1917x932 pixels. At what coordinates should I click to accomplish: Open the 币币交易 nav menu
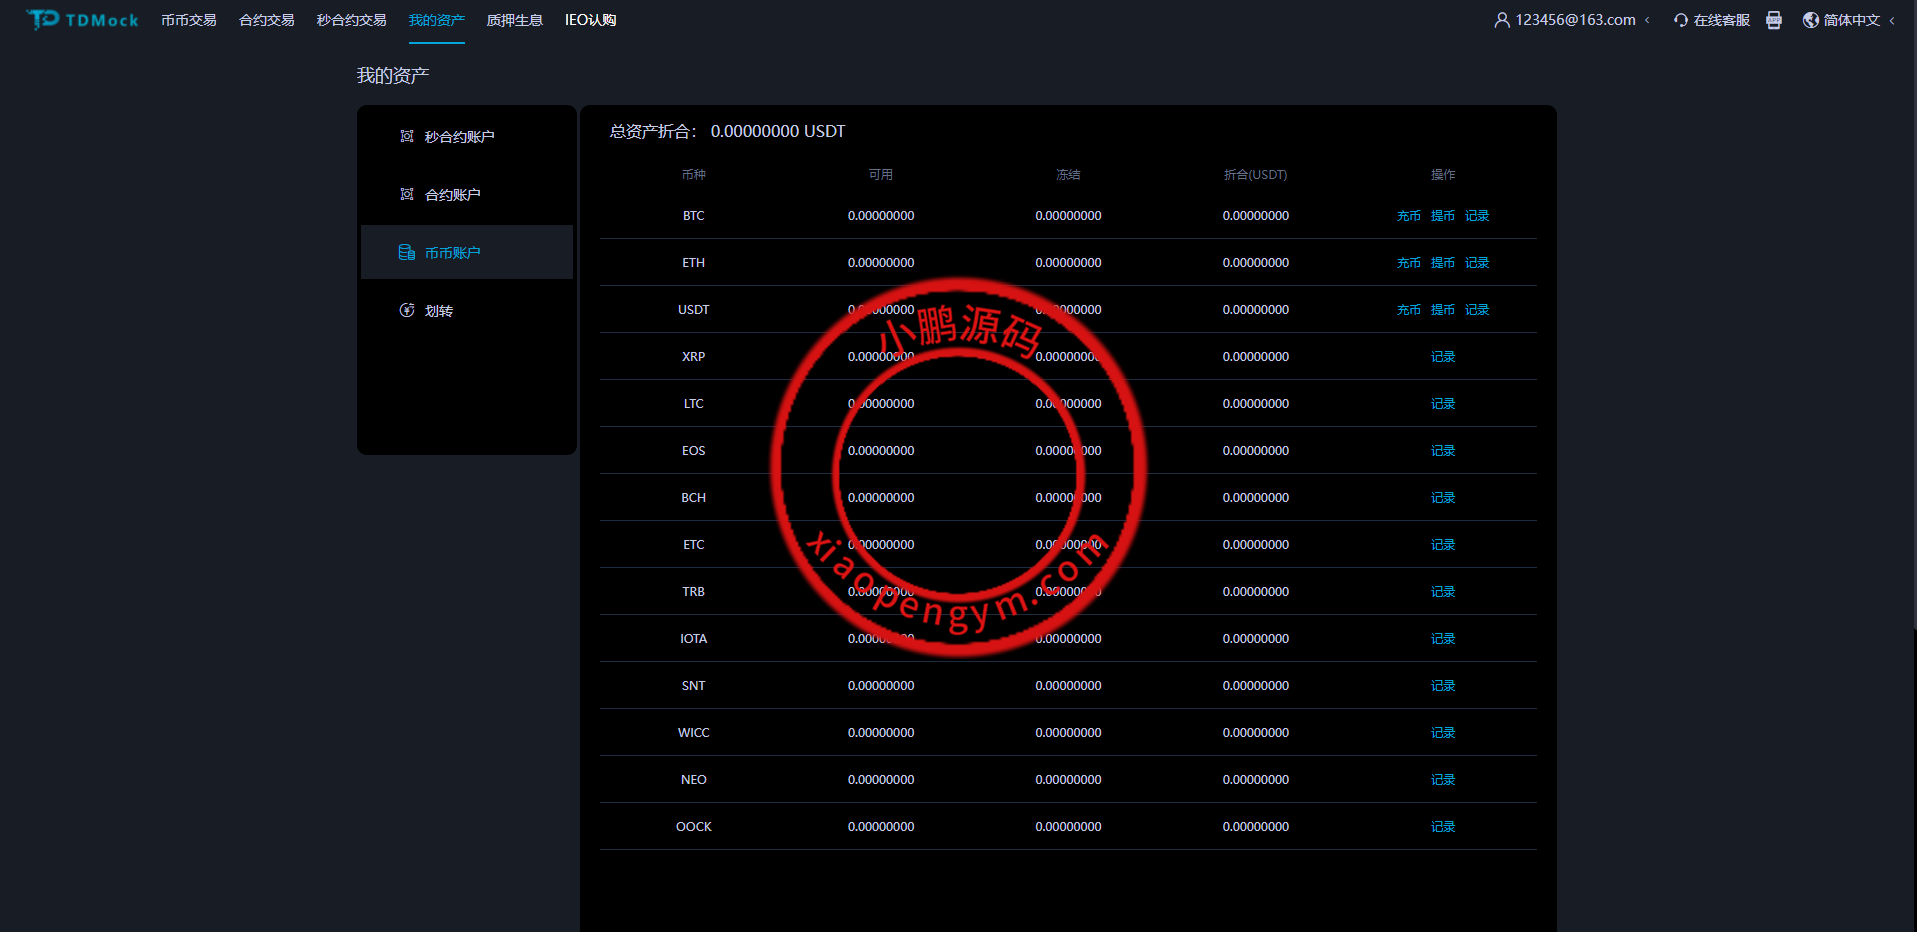189,20
